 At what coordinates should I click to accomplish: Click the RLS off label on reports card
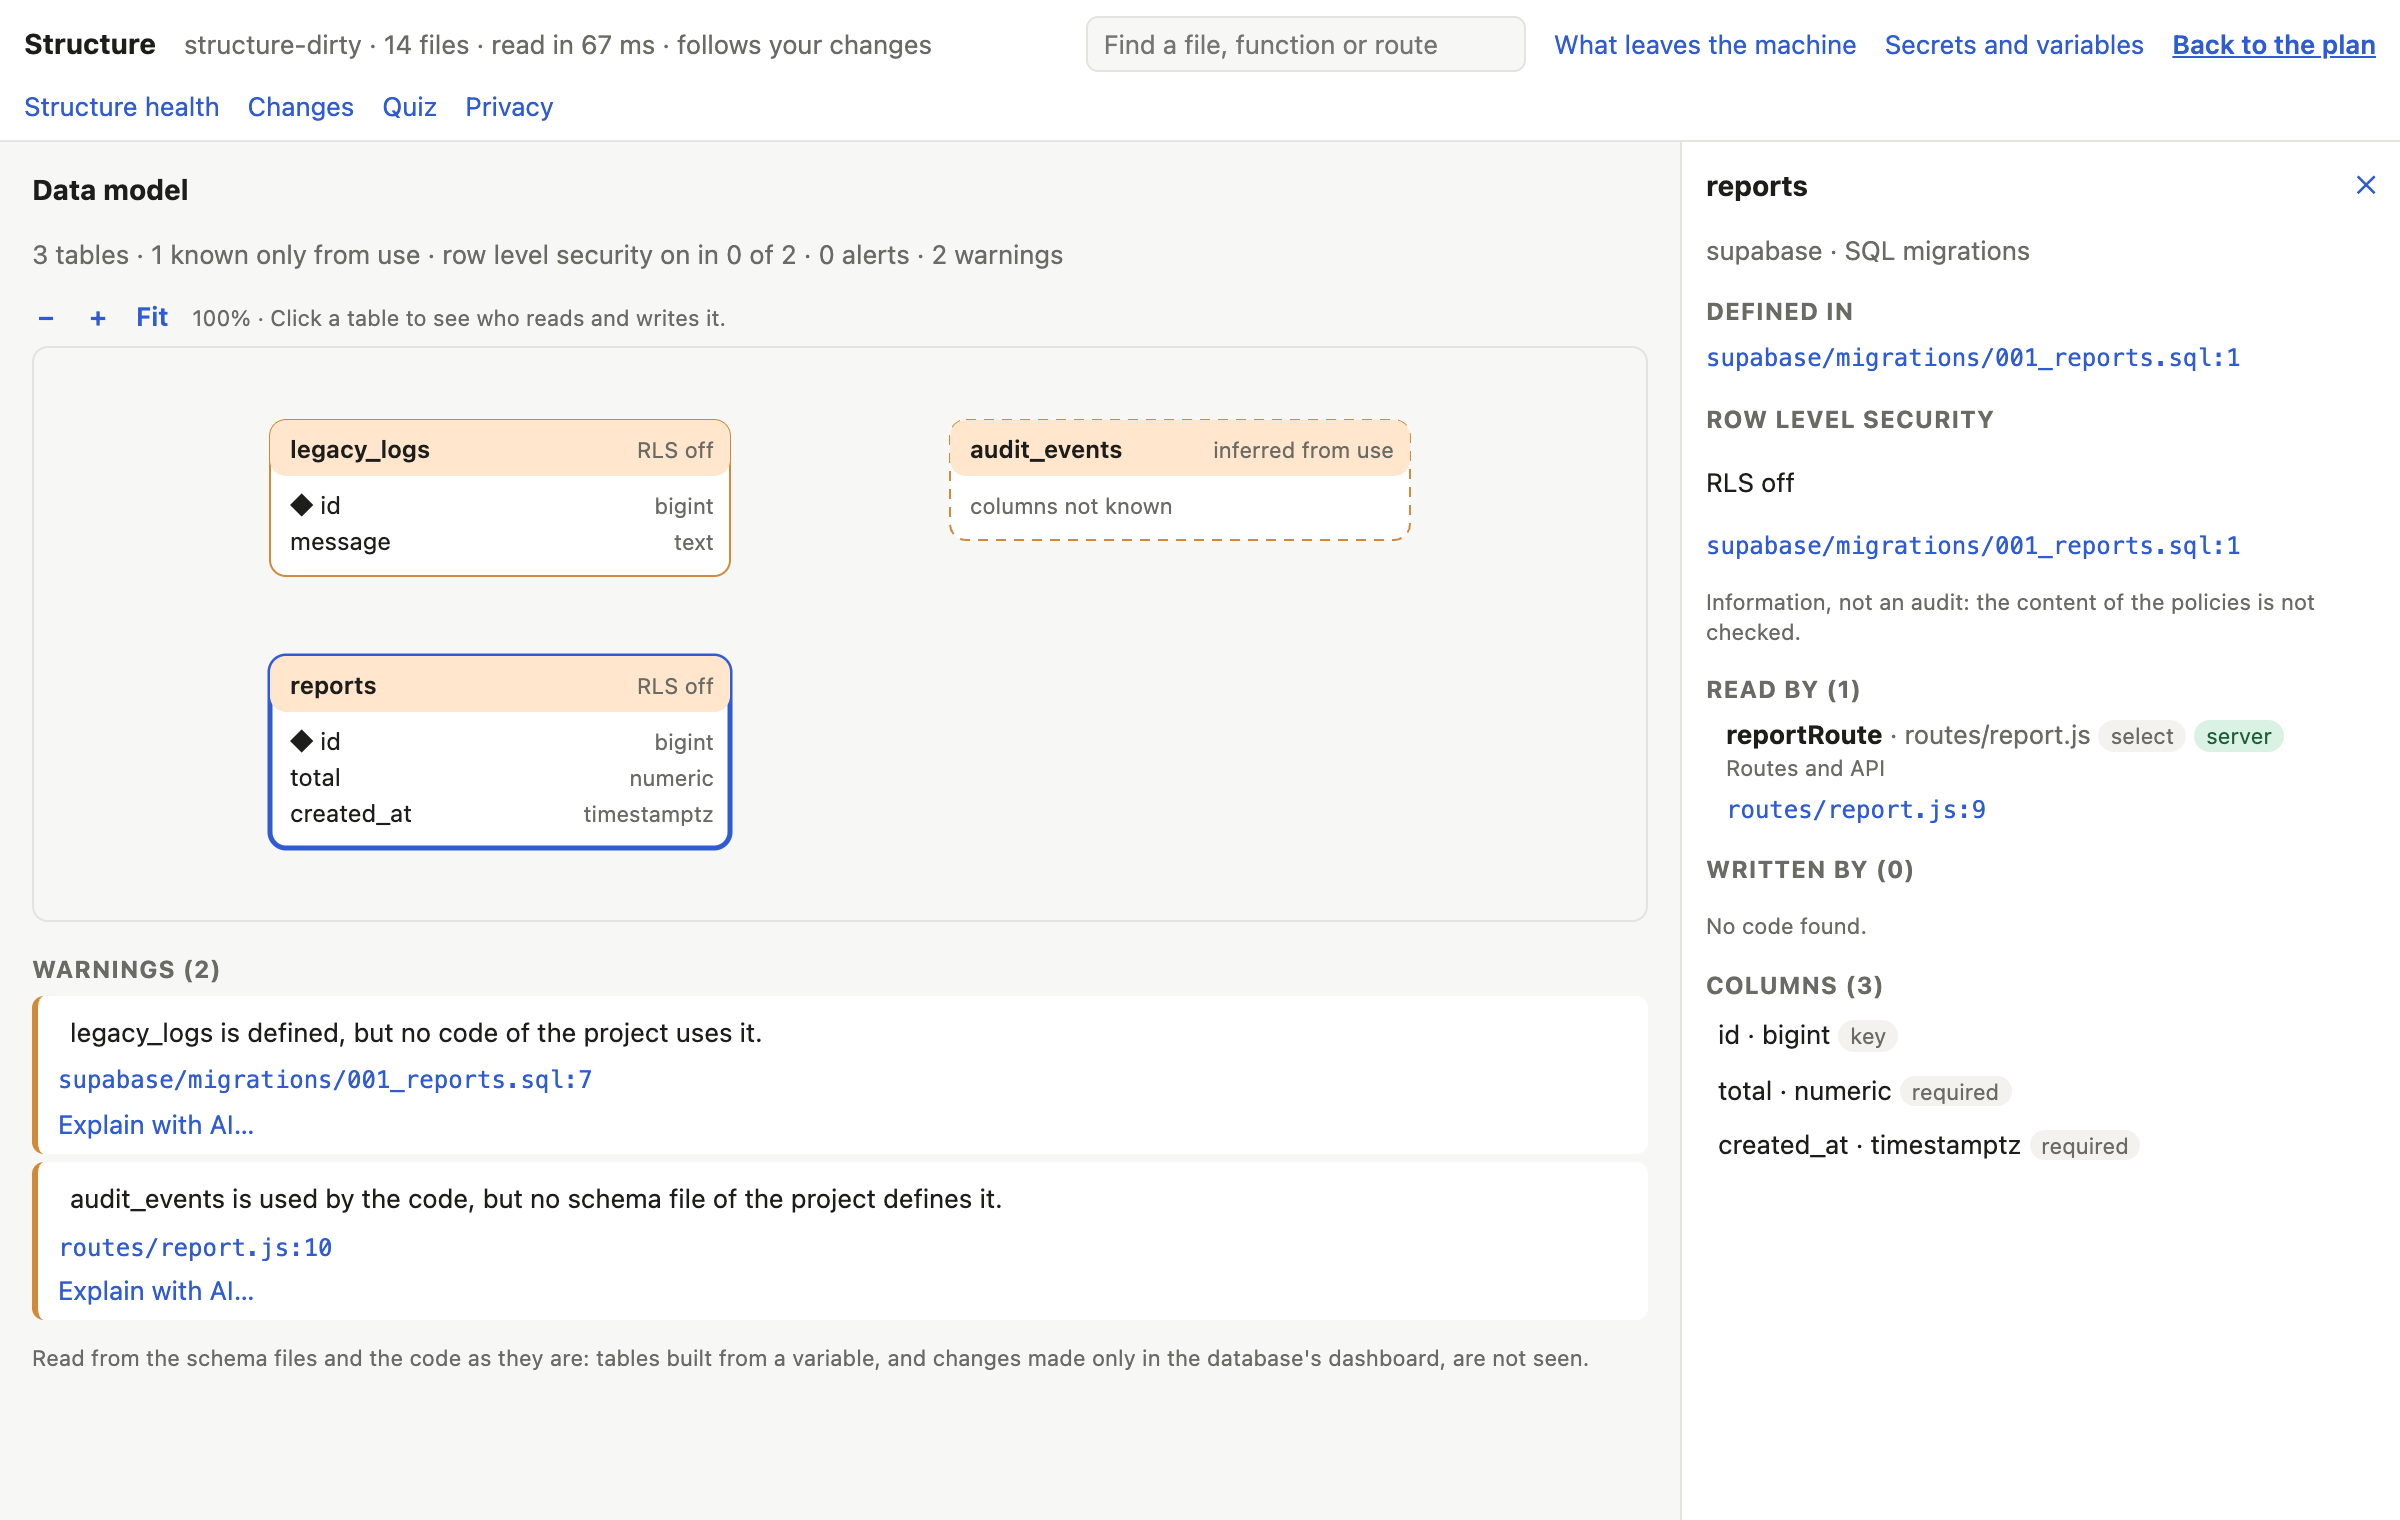click(675, 686)
